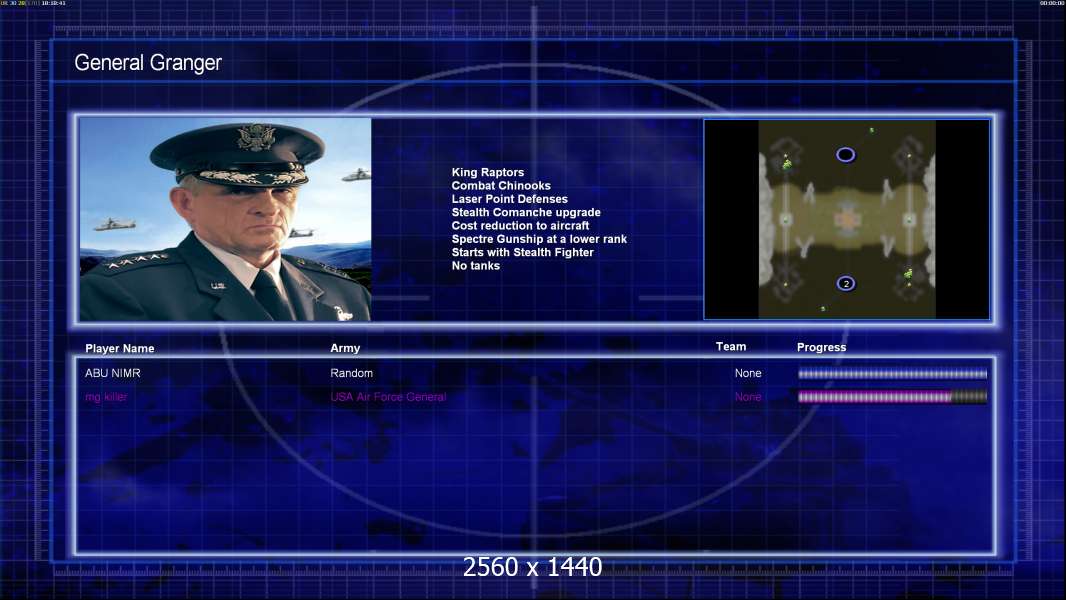Click USA Air Force General army entry
The image size is (1066, 600).
(388, 397)
